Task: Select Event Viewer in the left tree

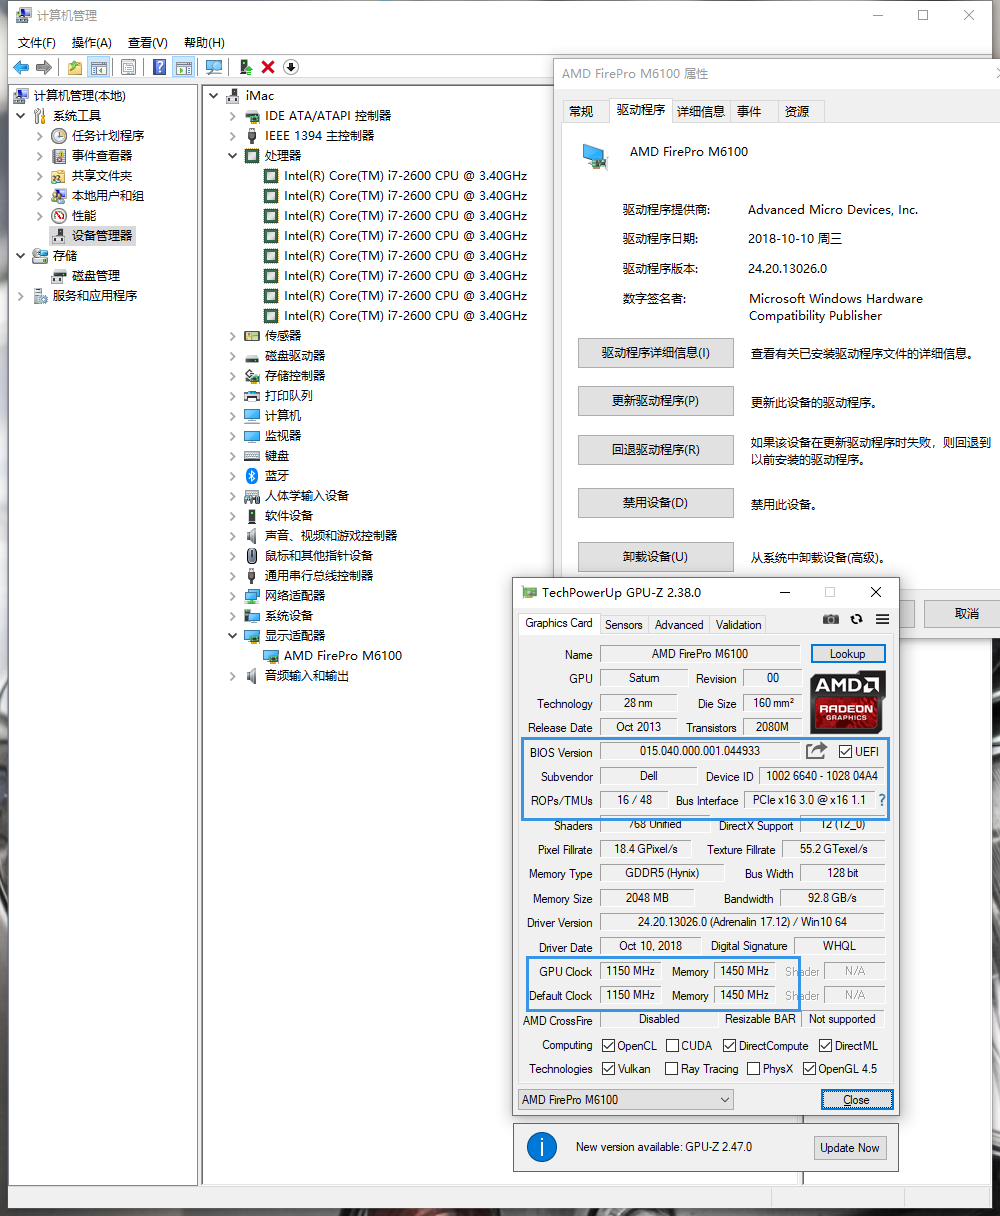Action: pyautogui.click(x=91, y=156)
